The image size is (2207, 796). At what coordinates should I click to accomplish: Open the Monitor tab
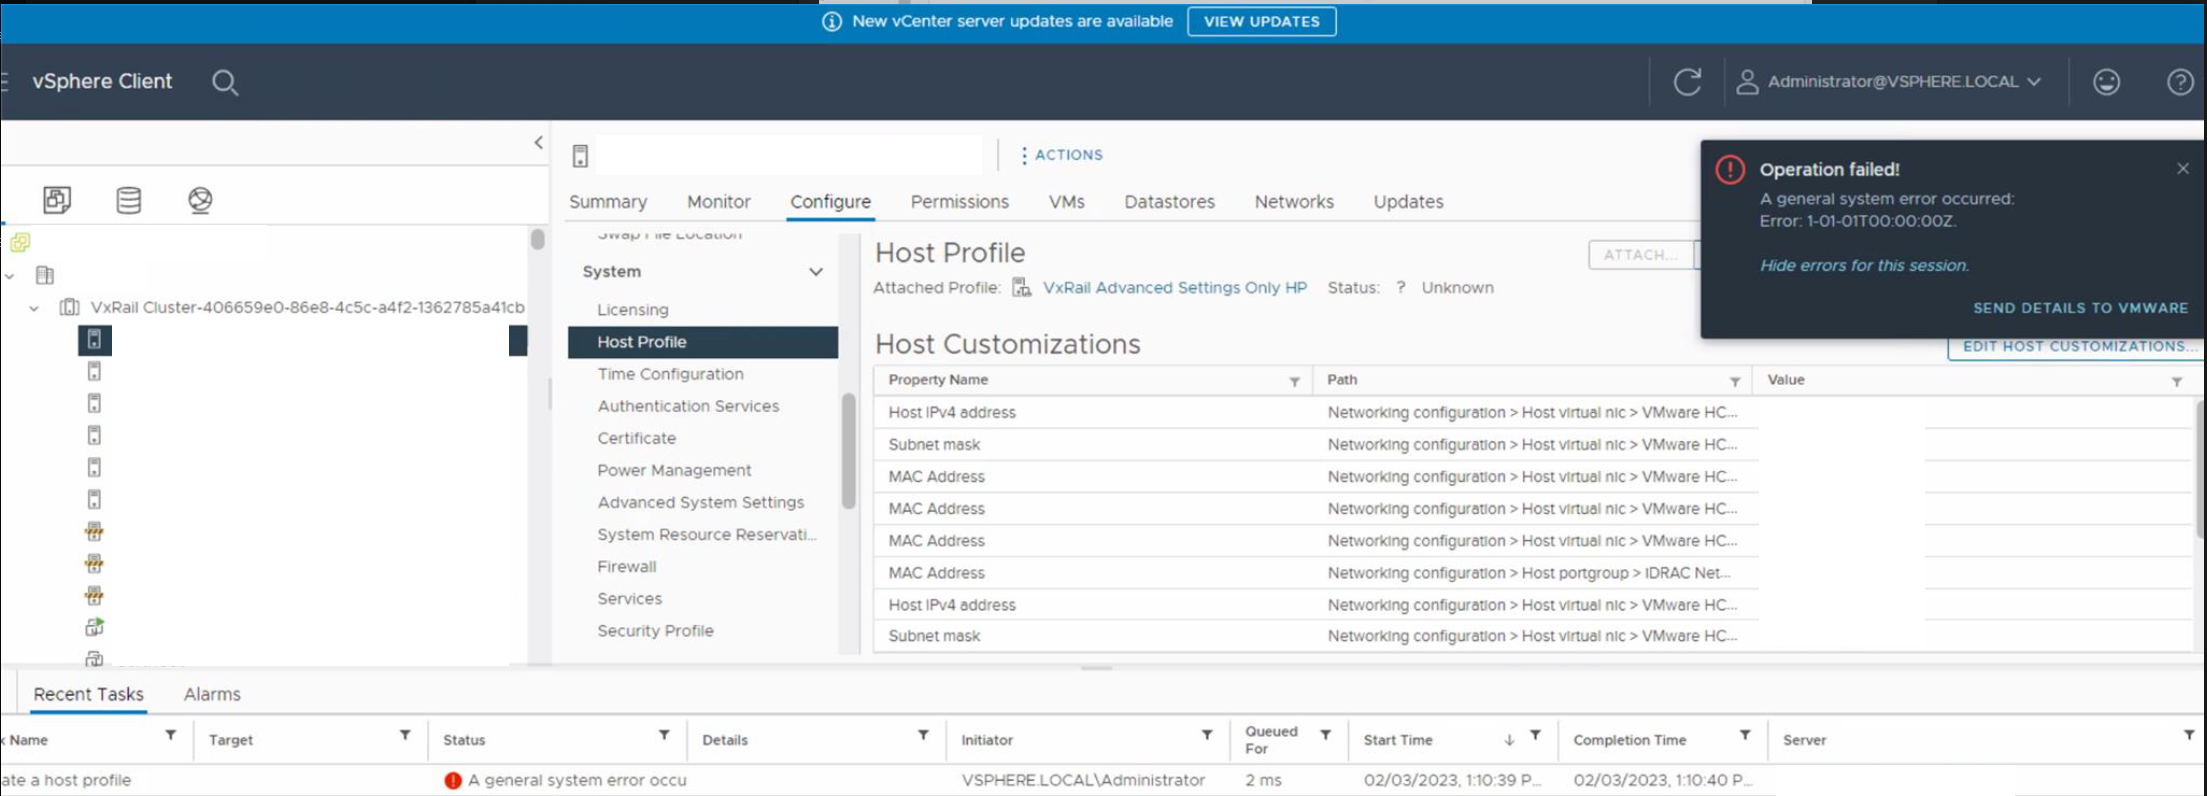[718, 202]
